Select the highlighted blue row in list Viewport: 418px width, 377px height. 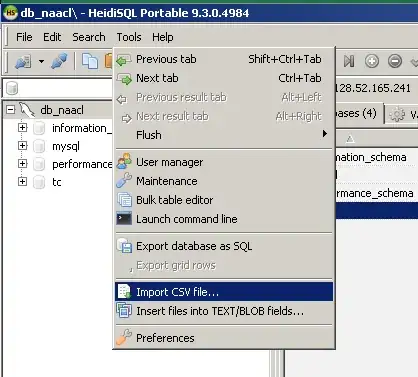click(376, 211)
